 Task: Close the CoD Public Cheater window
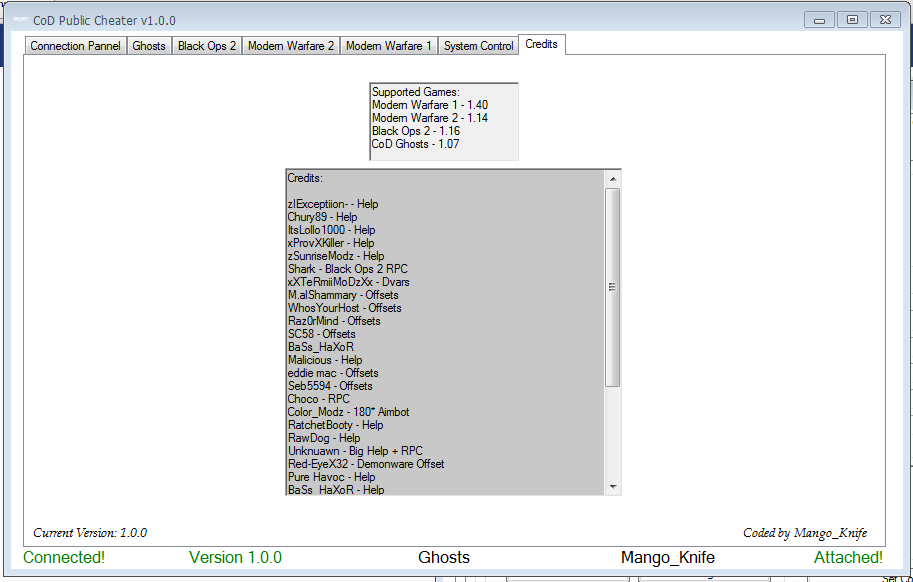click(x=885, y=20)
